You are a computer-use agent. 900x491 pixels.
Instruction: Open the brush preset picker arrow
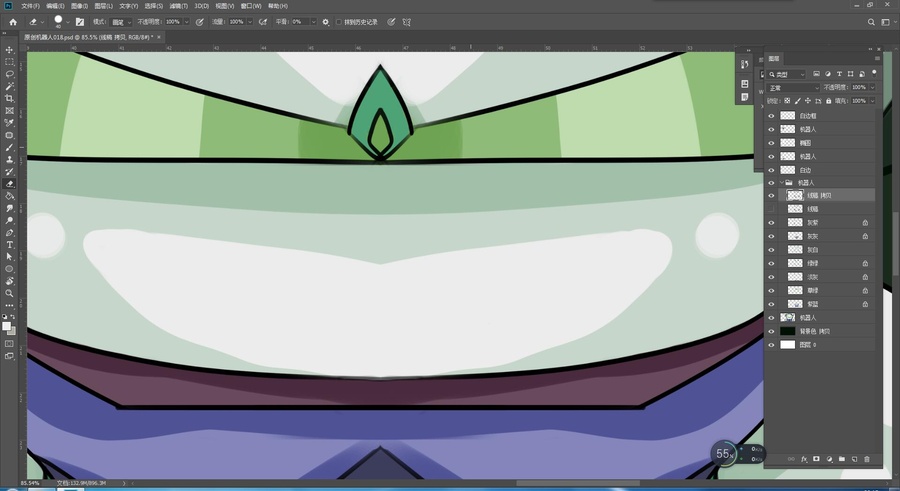pos(68,22)
